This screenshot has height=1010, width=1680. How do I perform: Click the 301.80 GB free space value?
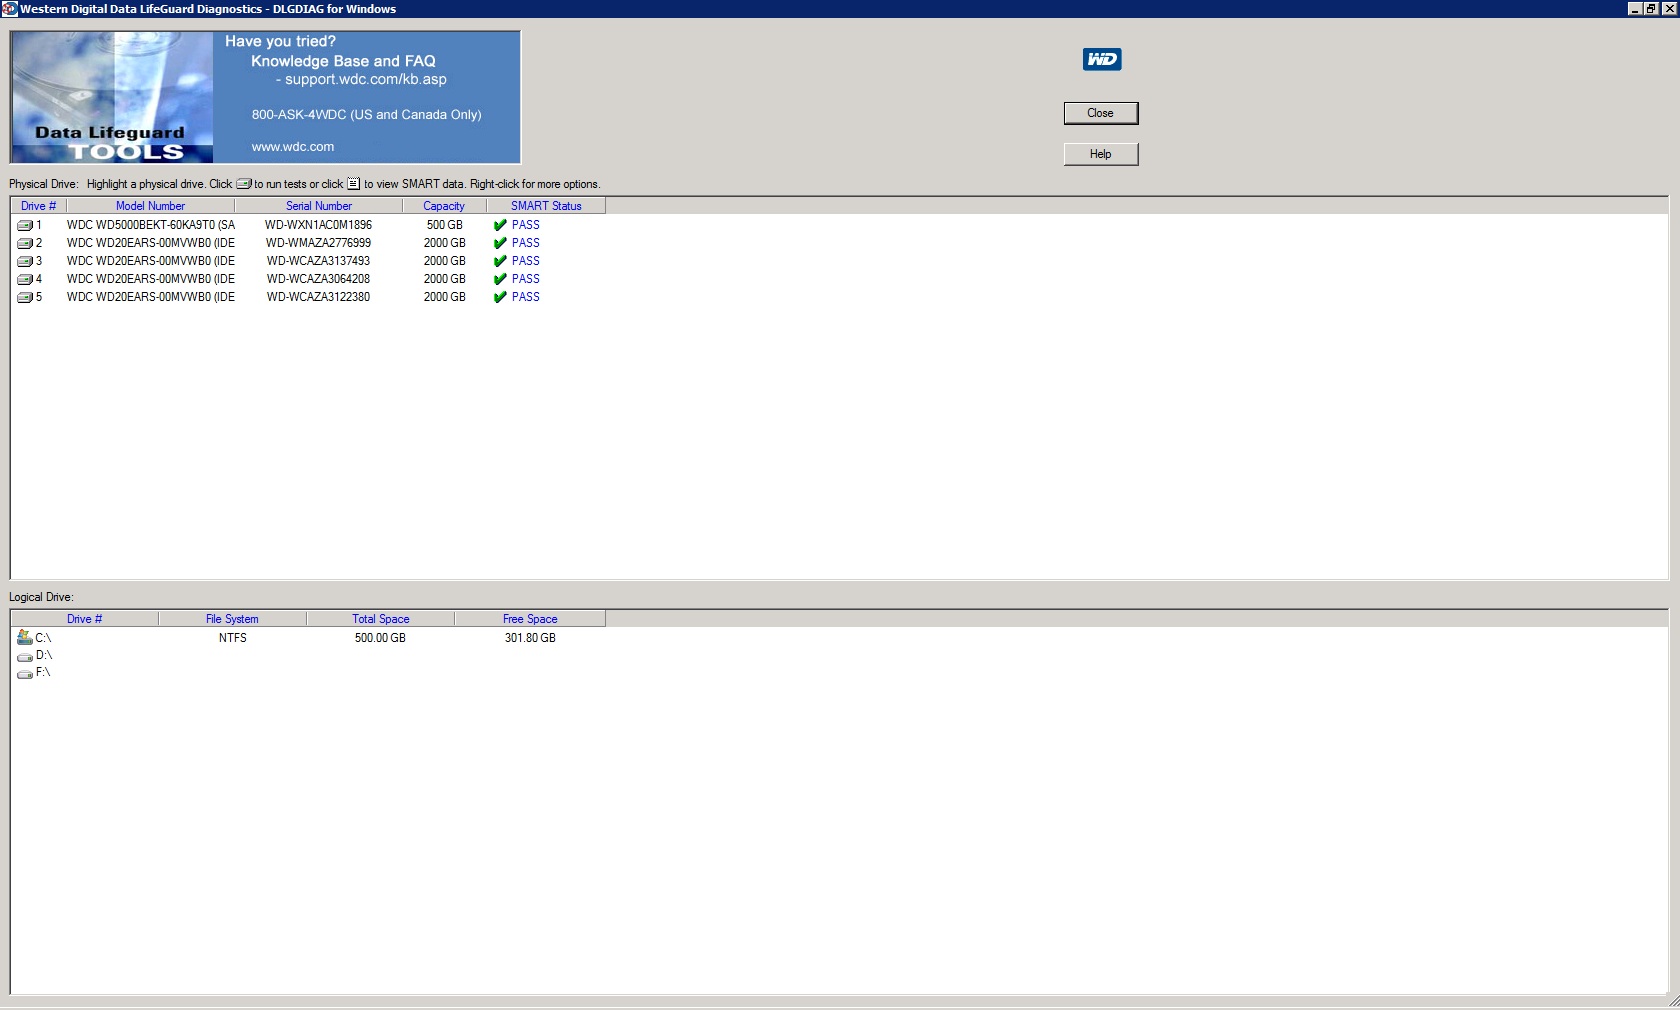[x=530, y=638]
